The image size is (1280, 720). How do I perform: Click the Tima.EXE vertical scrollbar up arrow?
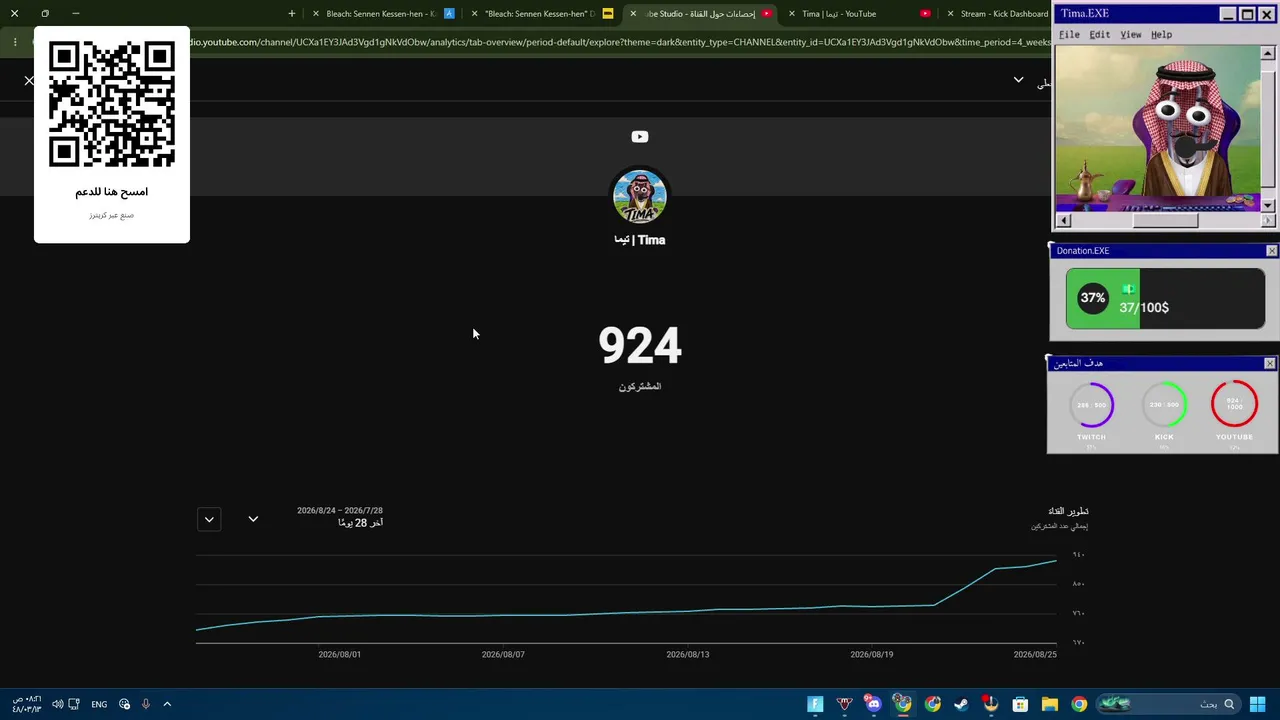pos(1269,53)
